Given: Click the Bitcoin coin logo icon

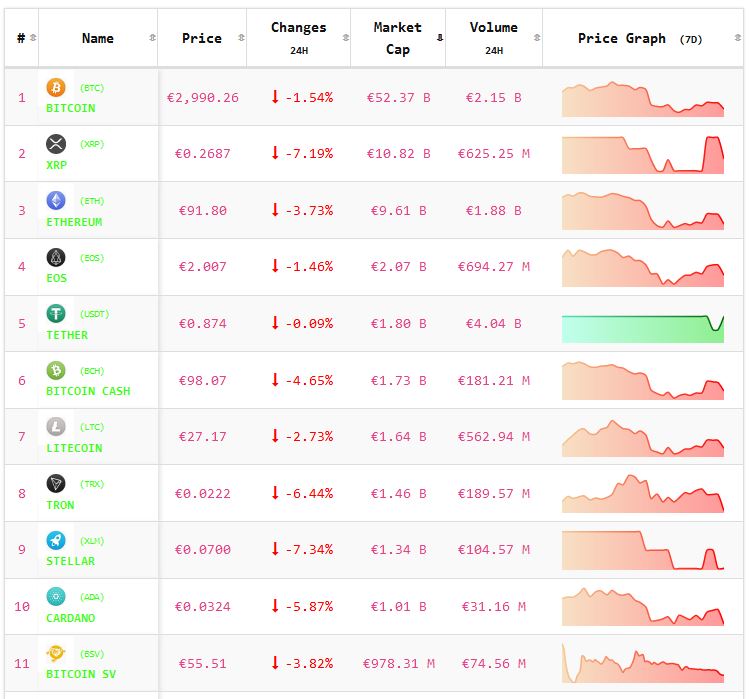Looking at the screenshot, I should 56,88.
